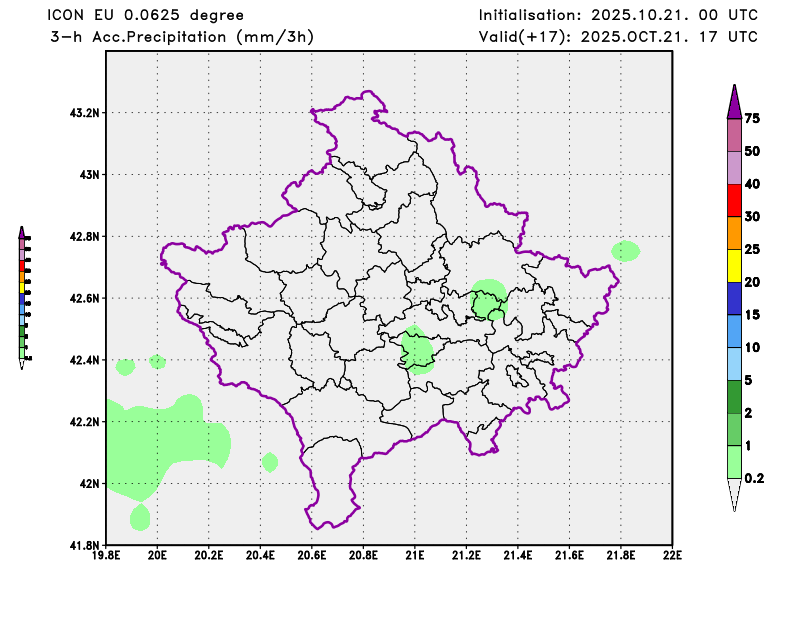Viewport: 800px width, 618px height.
Task: Click the purple arrow atop the color legend
Action: pos(733,102)
